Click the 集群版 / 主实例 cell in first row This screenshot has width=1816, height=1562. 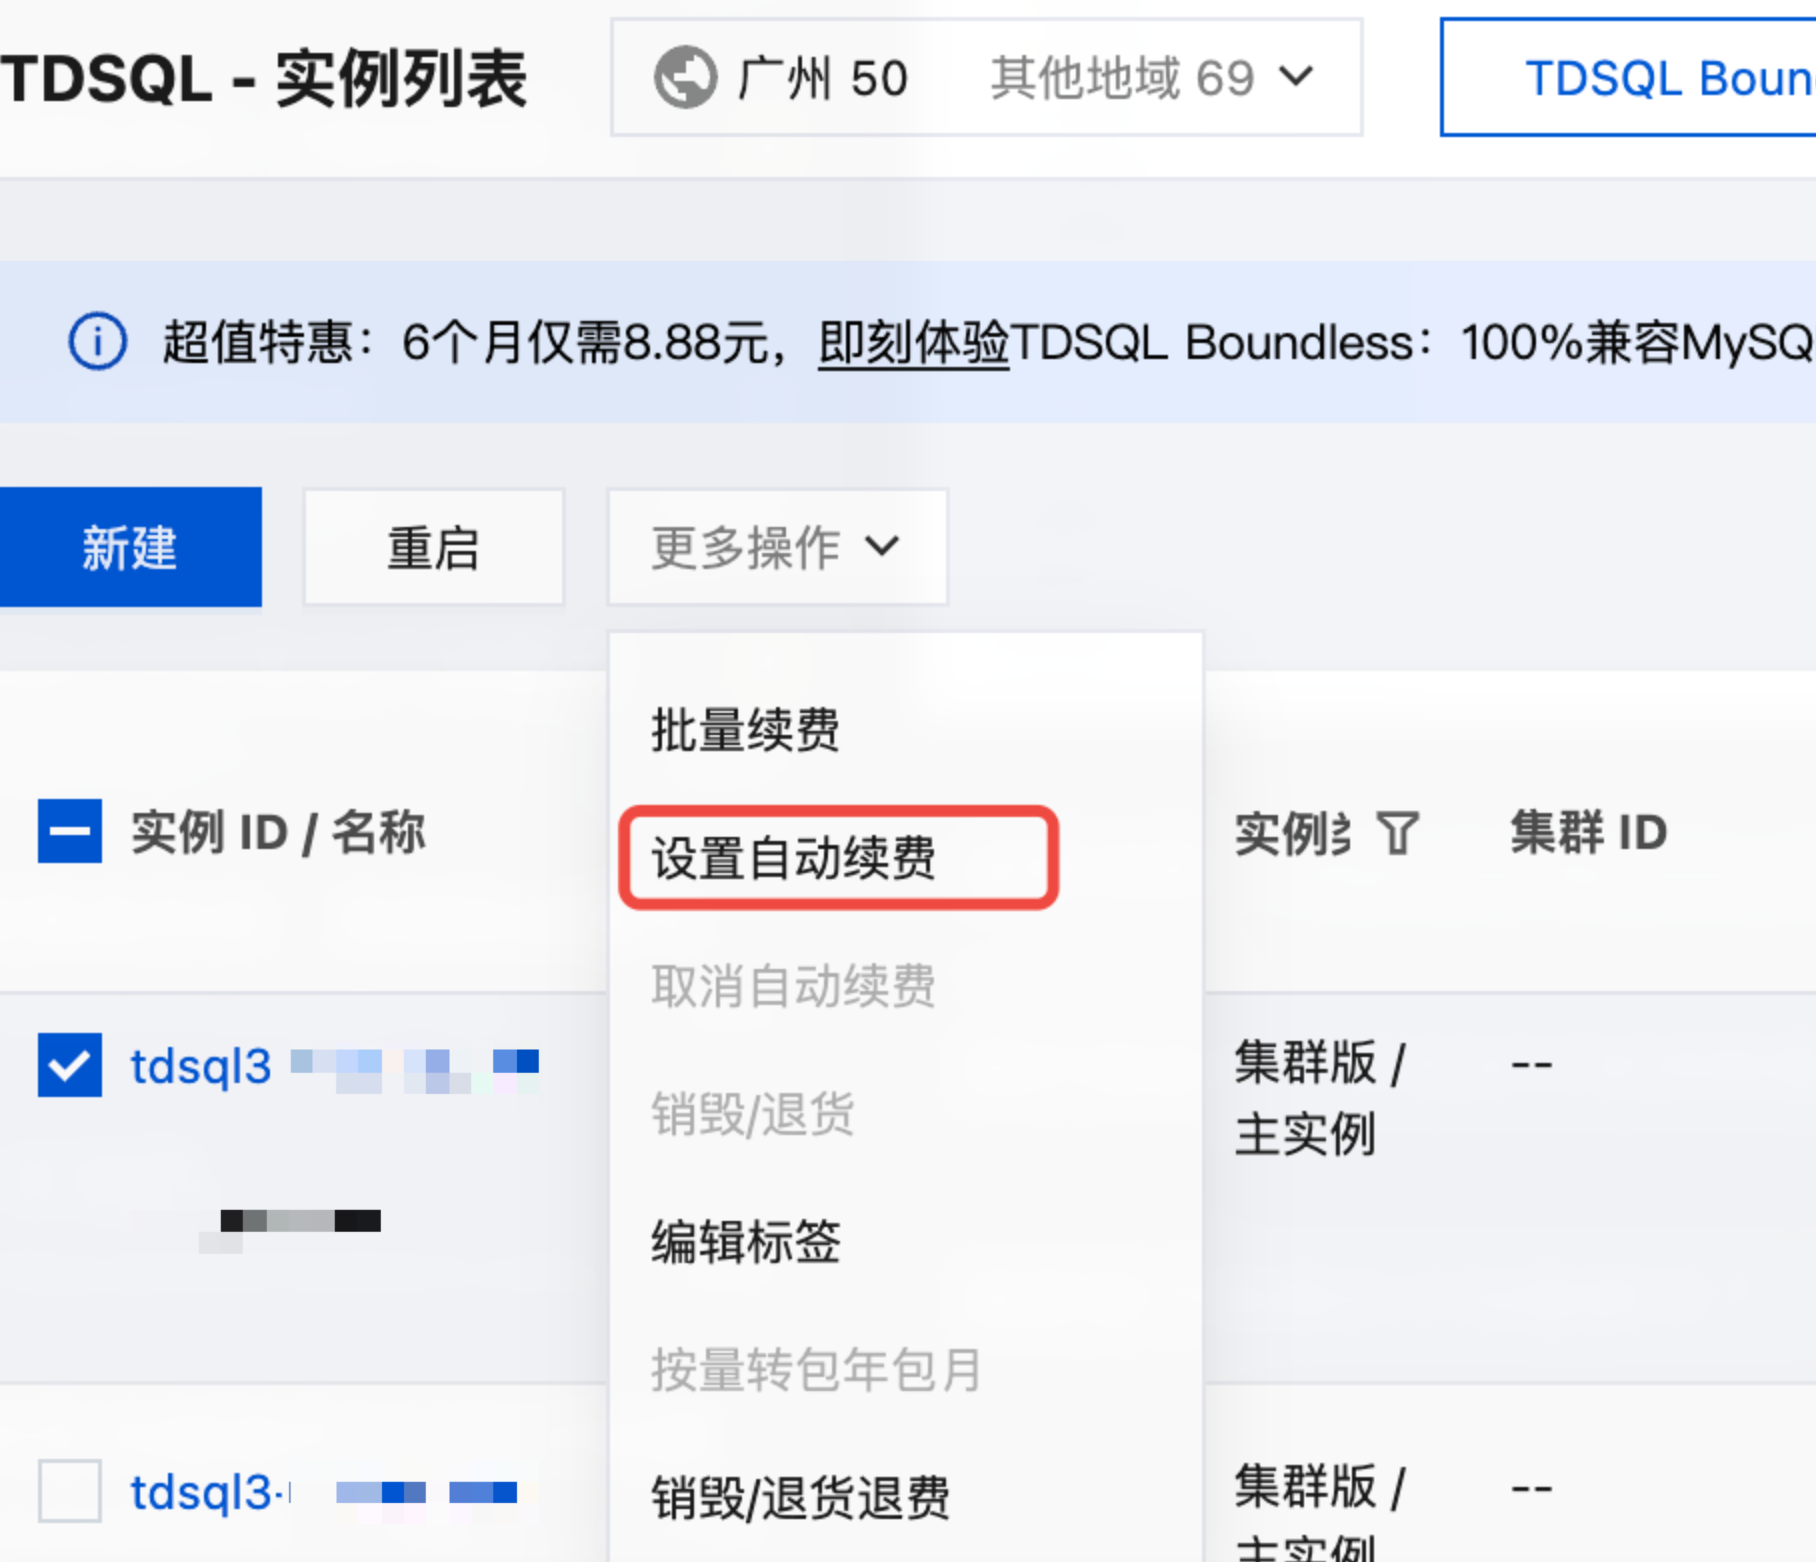tap(1321, 1098)
